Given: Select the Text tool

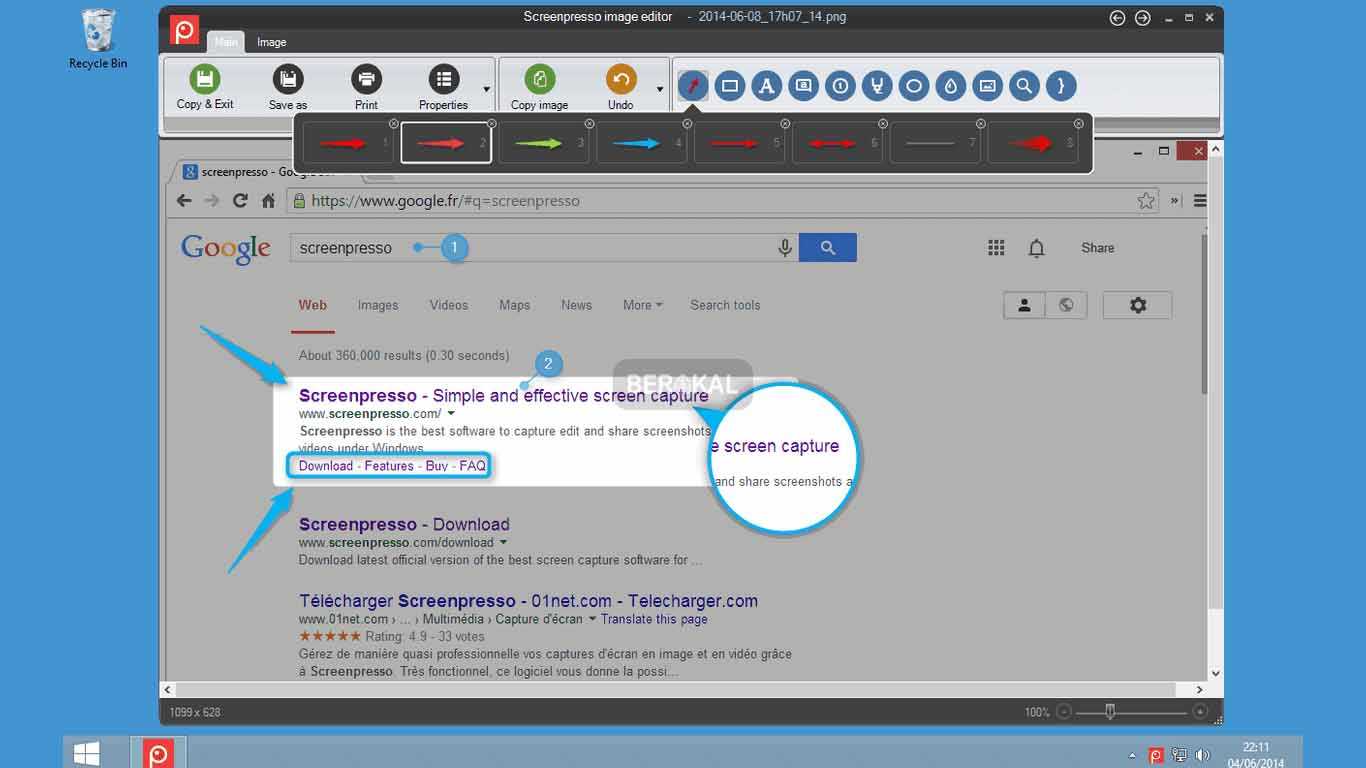Looking at the screenshot, I should click(x=766, y=86).
